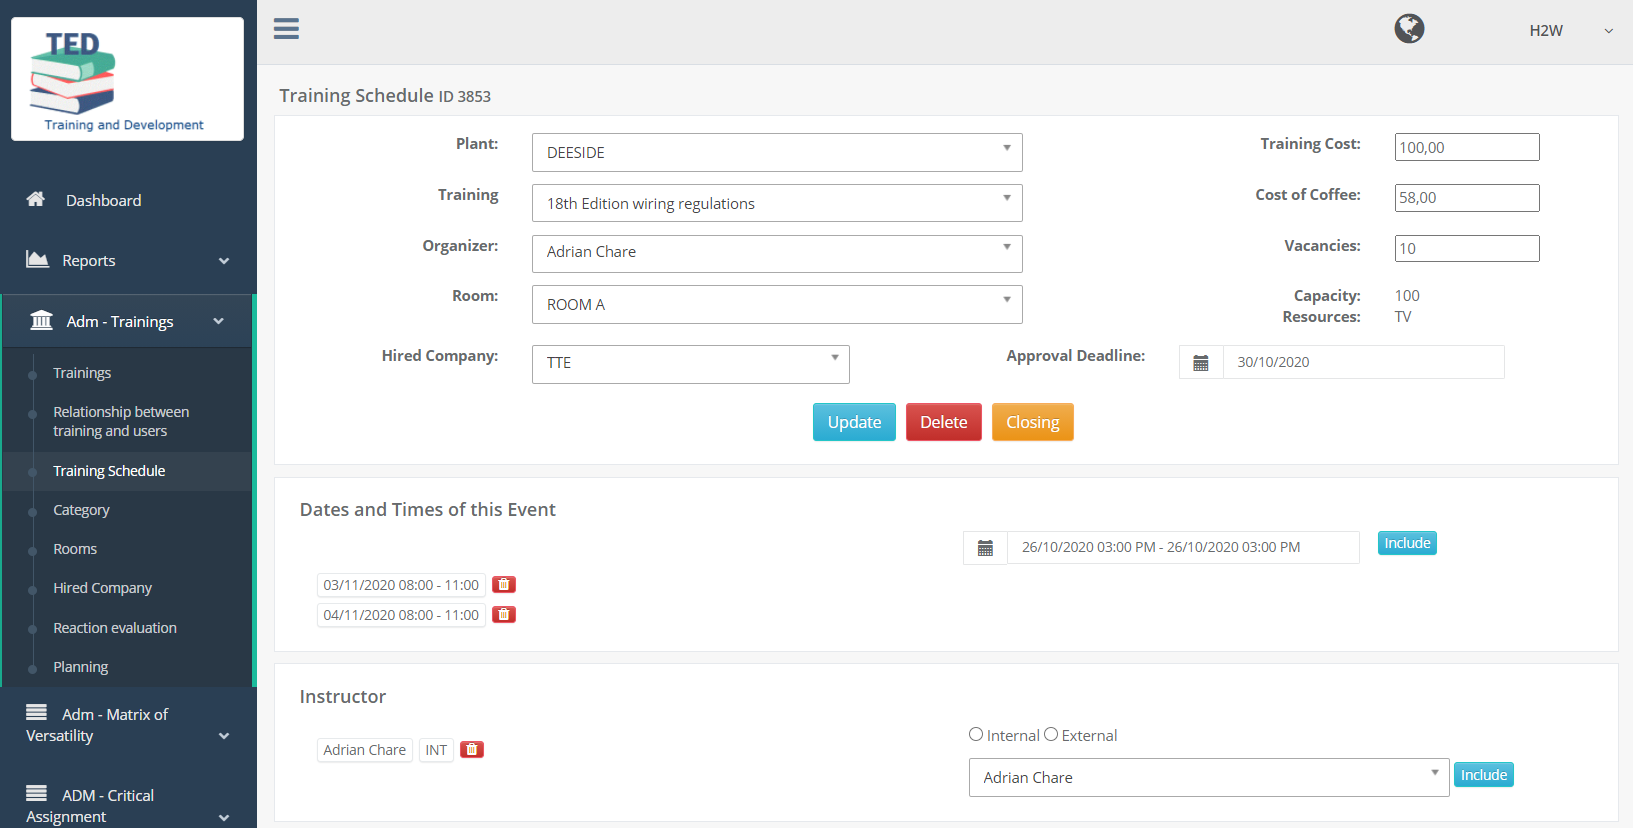Open the Room dropdown showing ROOM A
Image resolution: width=1633 pixels, height=828 pixels.
coord(776,305)
